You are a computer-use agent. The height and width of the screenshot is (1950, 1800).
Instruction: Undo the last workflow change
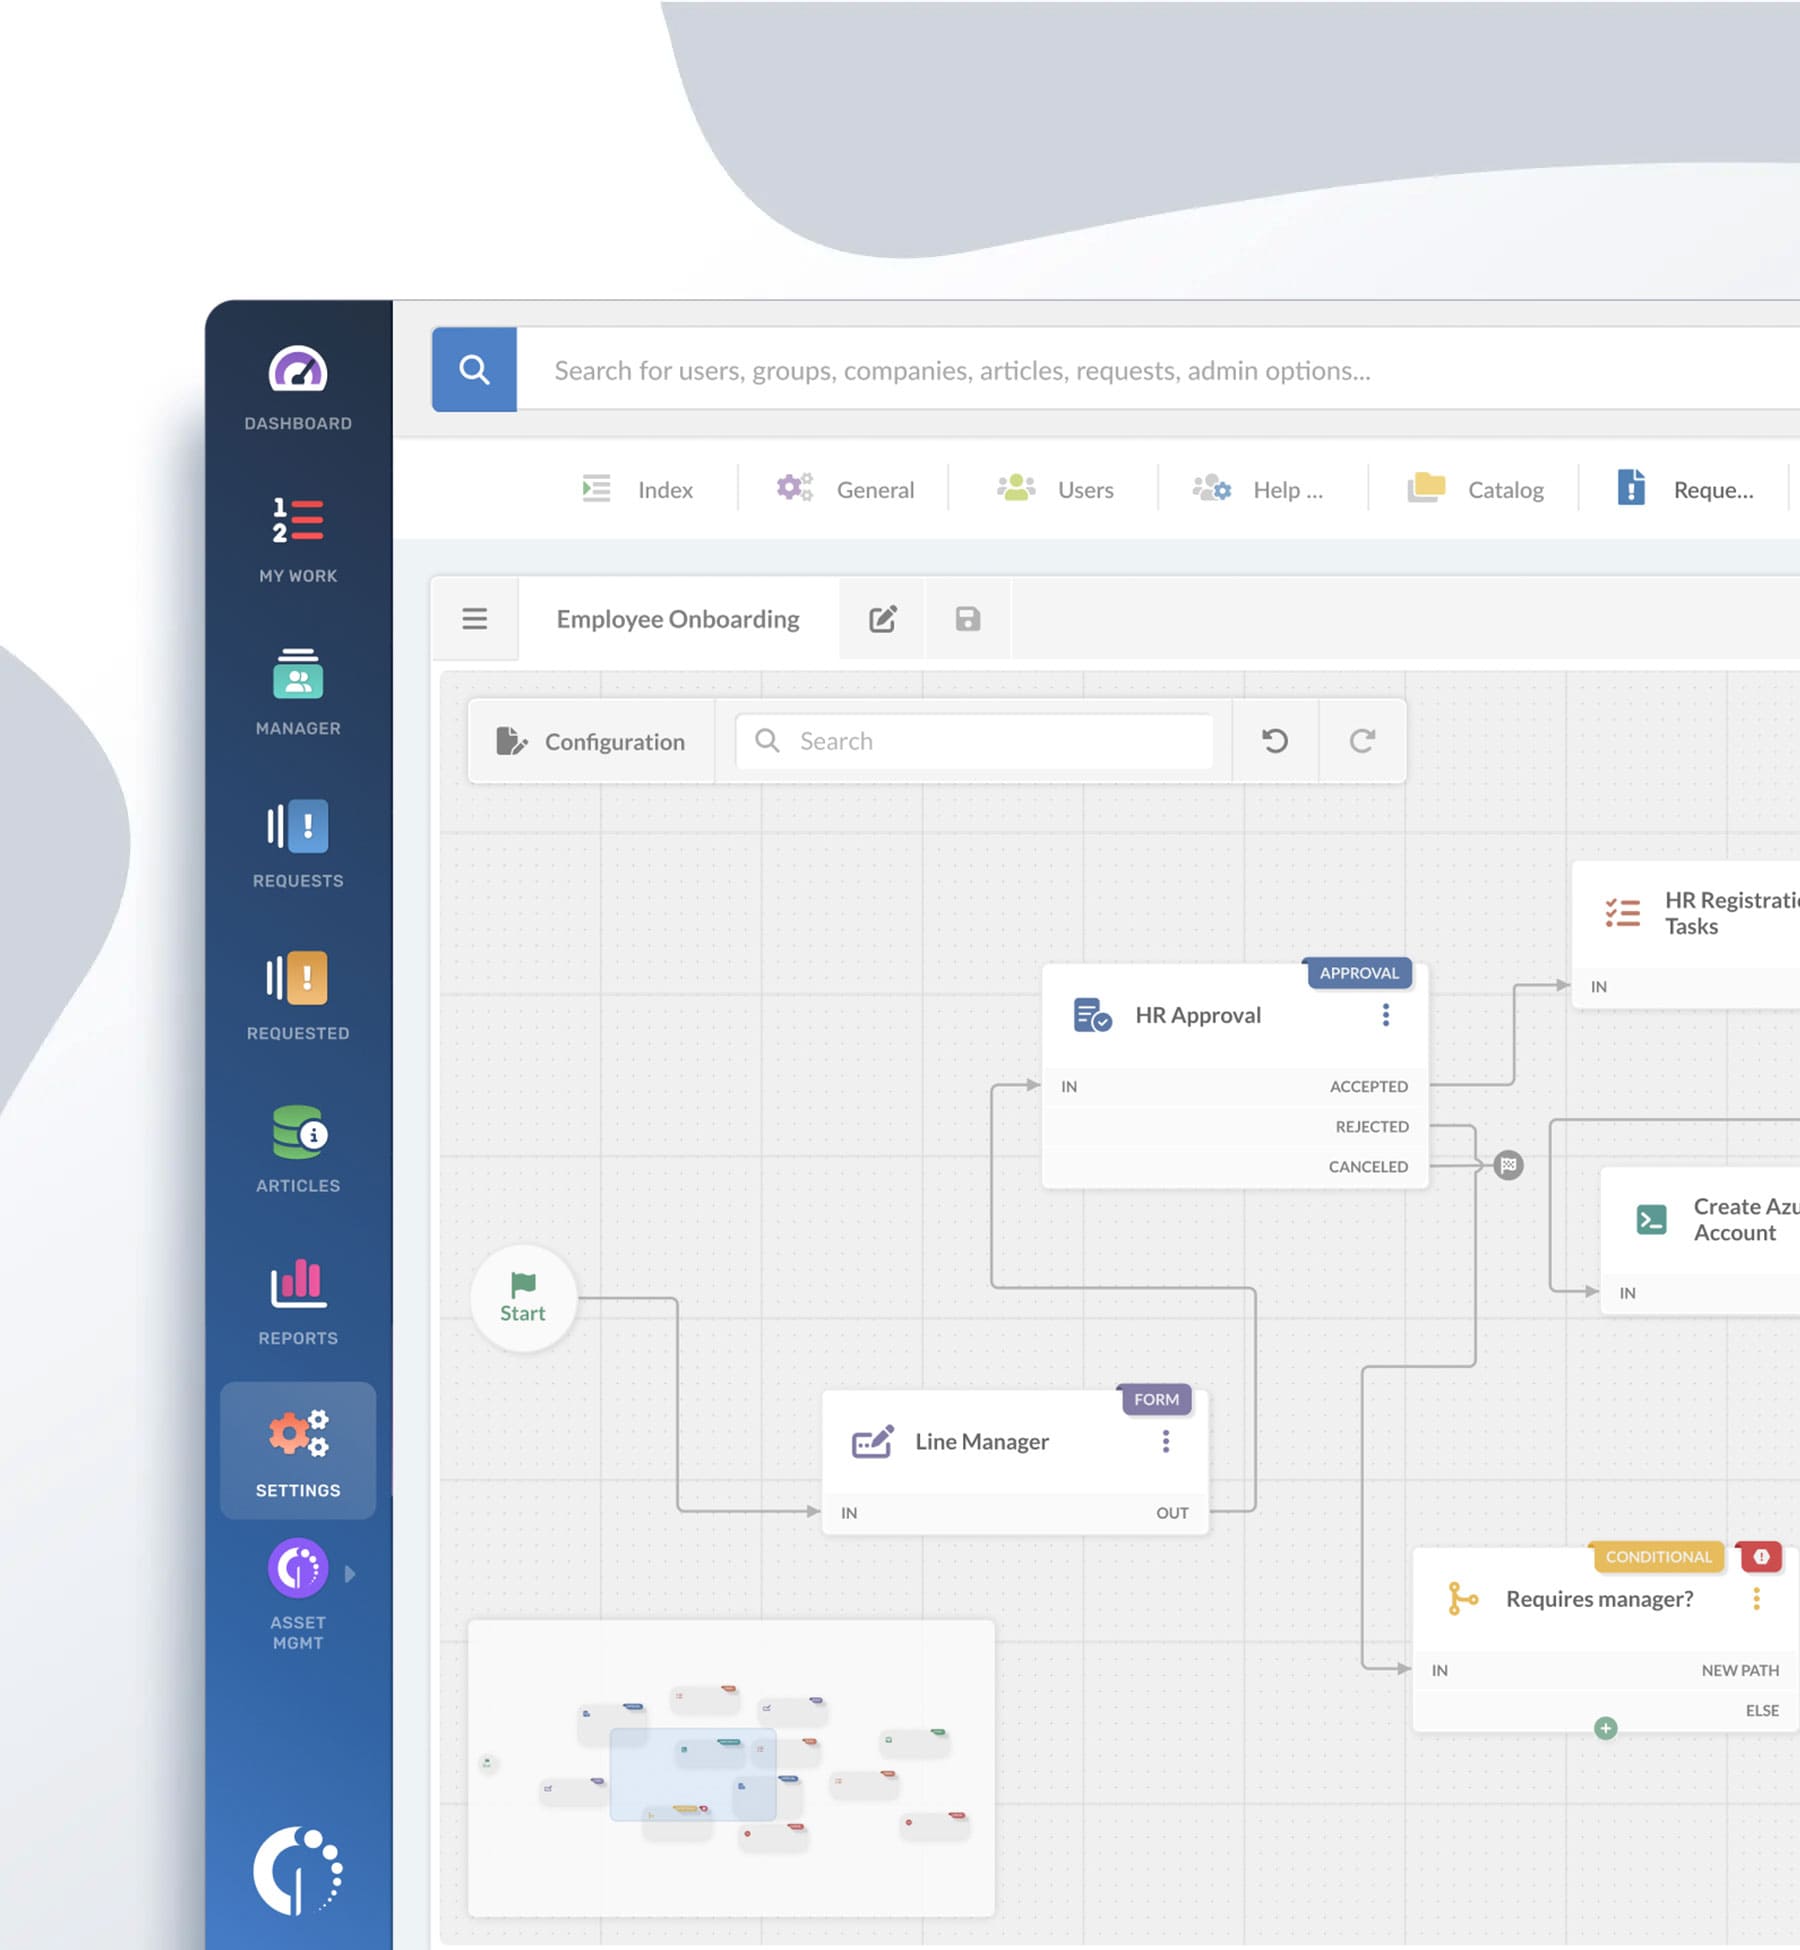click(x=1275, y=741)
